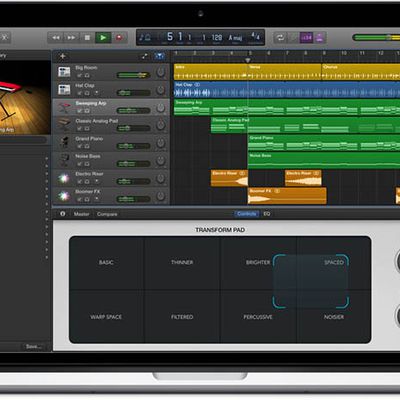400x400 pixels.
Task: Select the Boomer FX orange audio region
Action: point(287,196)
